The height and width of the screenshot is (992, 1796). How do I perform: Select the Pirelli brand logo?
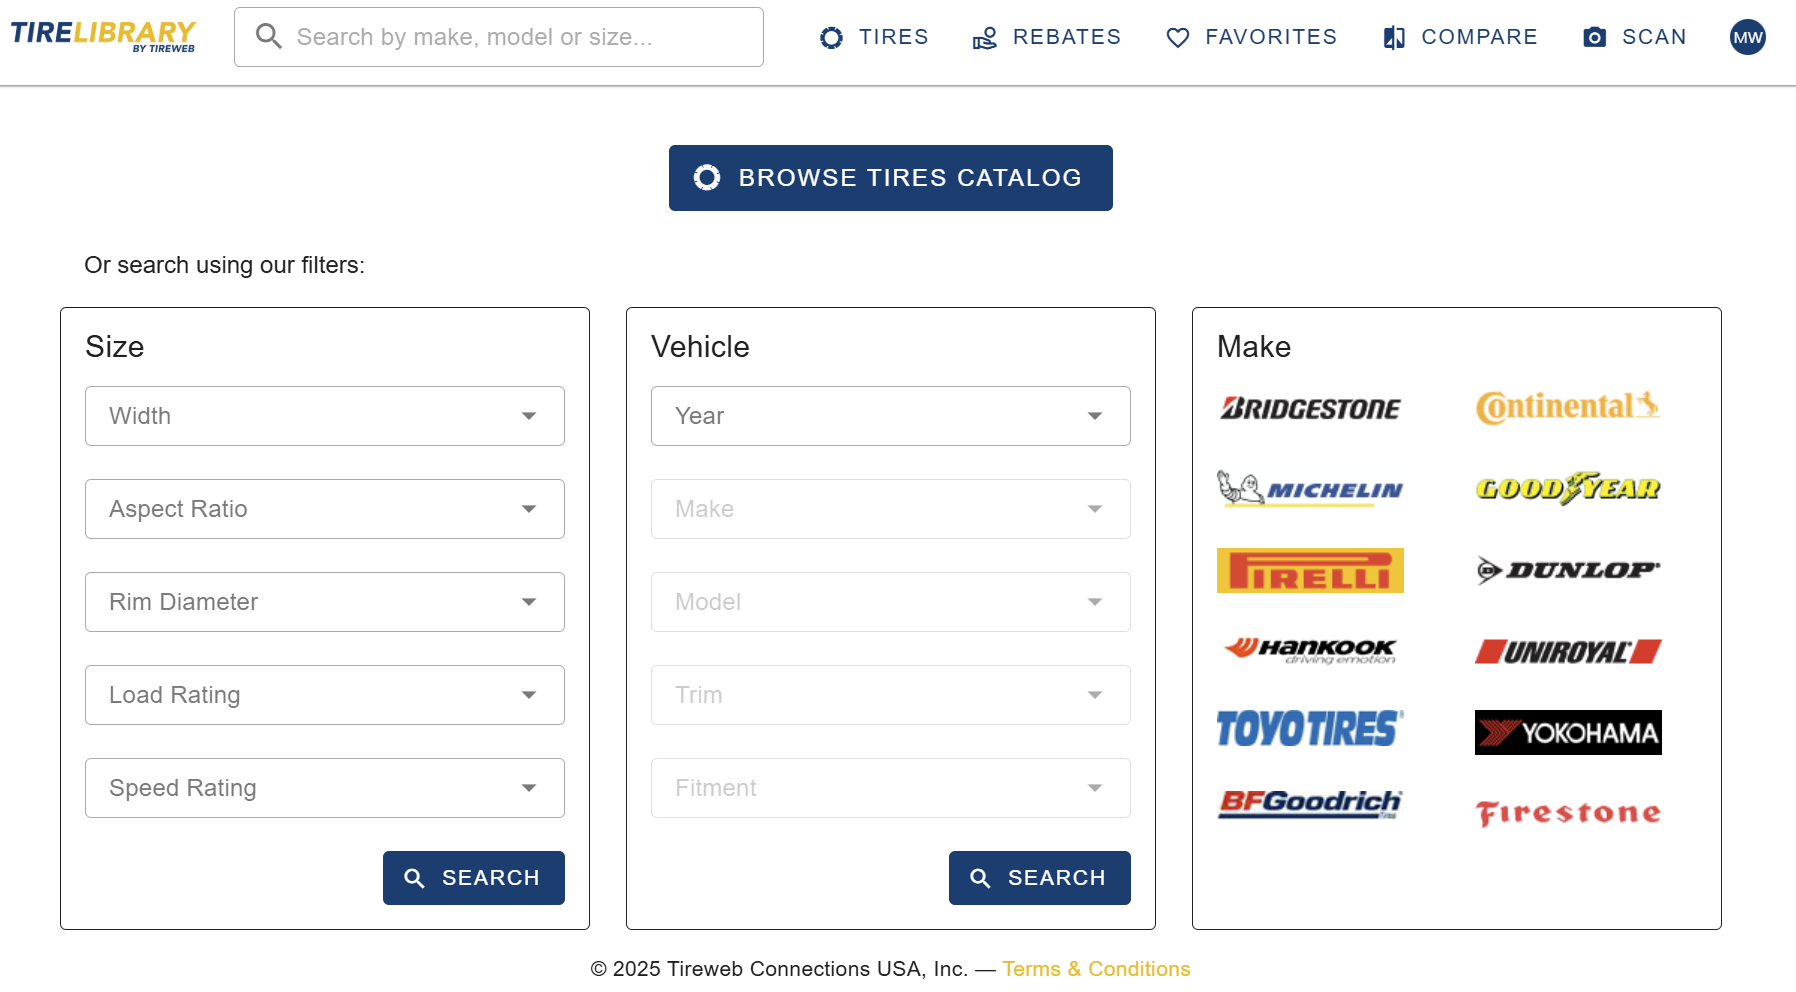(x=1310, y=570)
